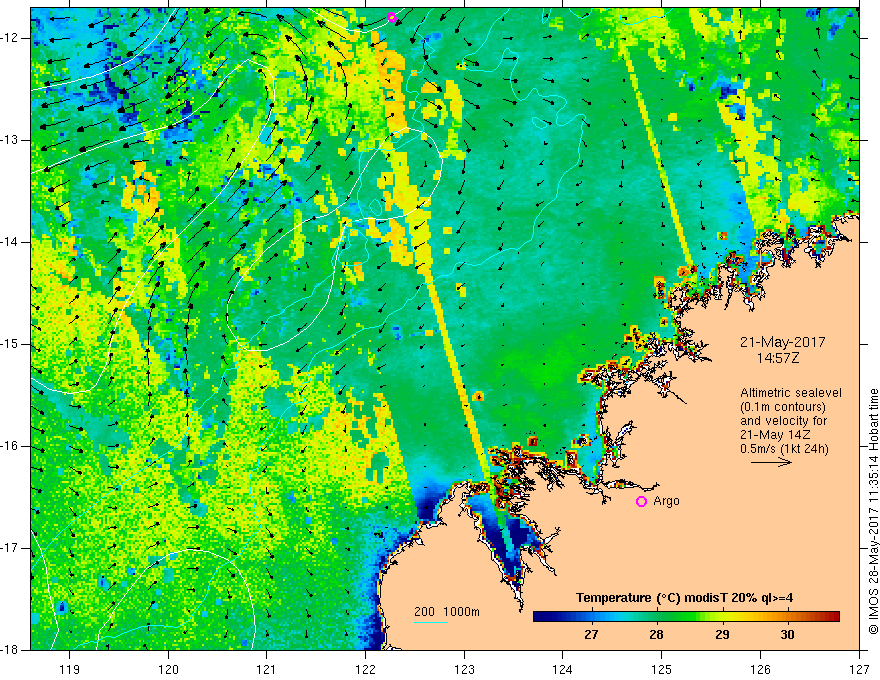Click the '27' colorbar tick label

coord(591,635)
